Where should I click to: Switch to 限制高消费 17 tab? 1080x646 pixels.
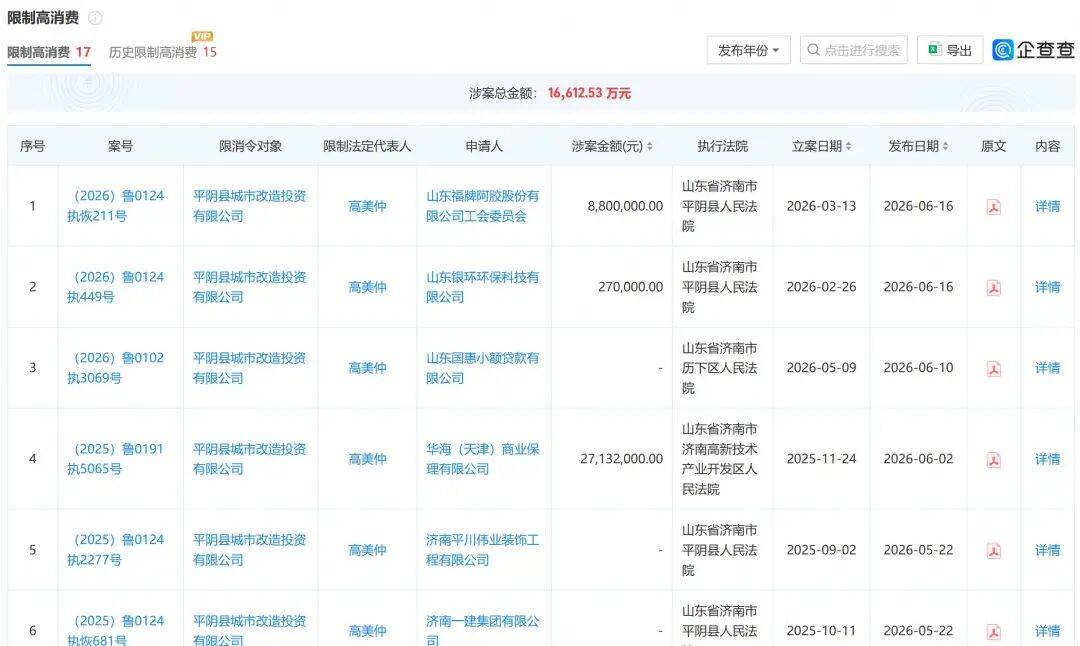49,52
